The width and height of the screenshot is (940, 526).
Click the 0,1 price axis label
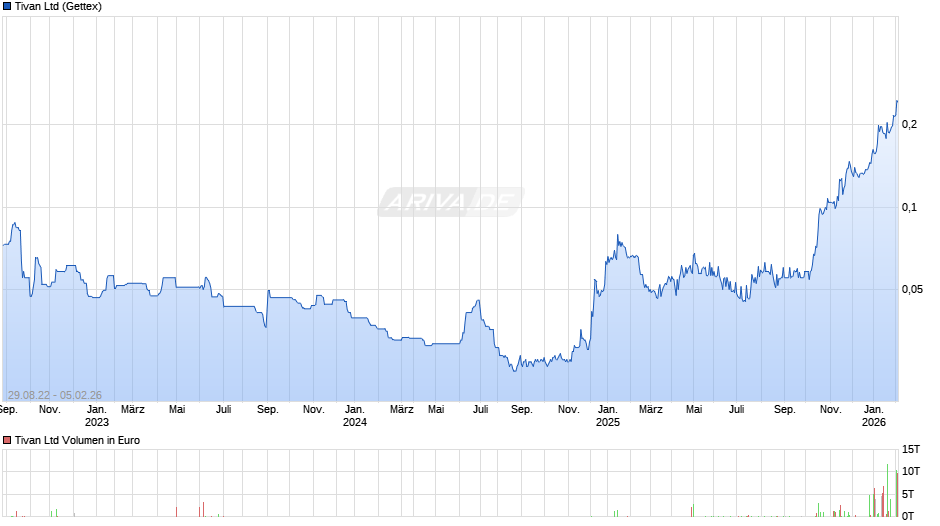[909, 208]
